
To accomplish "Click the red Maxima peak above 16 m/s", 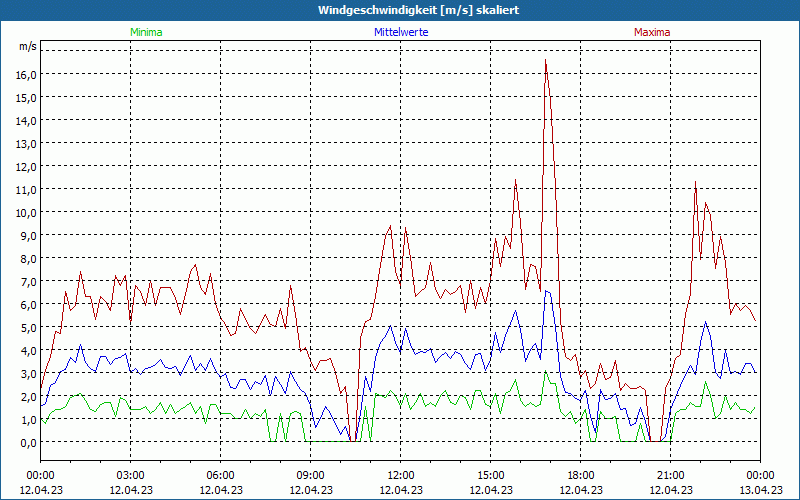I will 545,60.
